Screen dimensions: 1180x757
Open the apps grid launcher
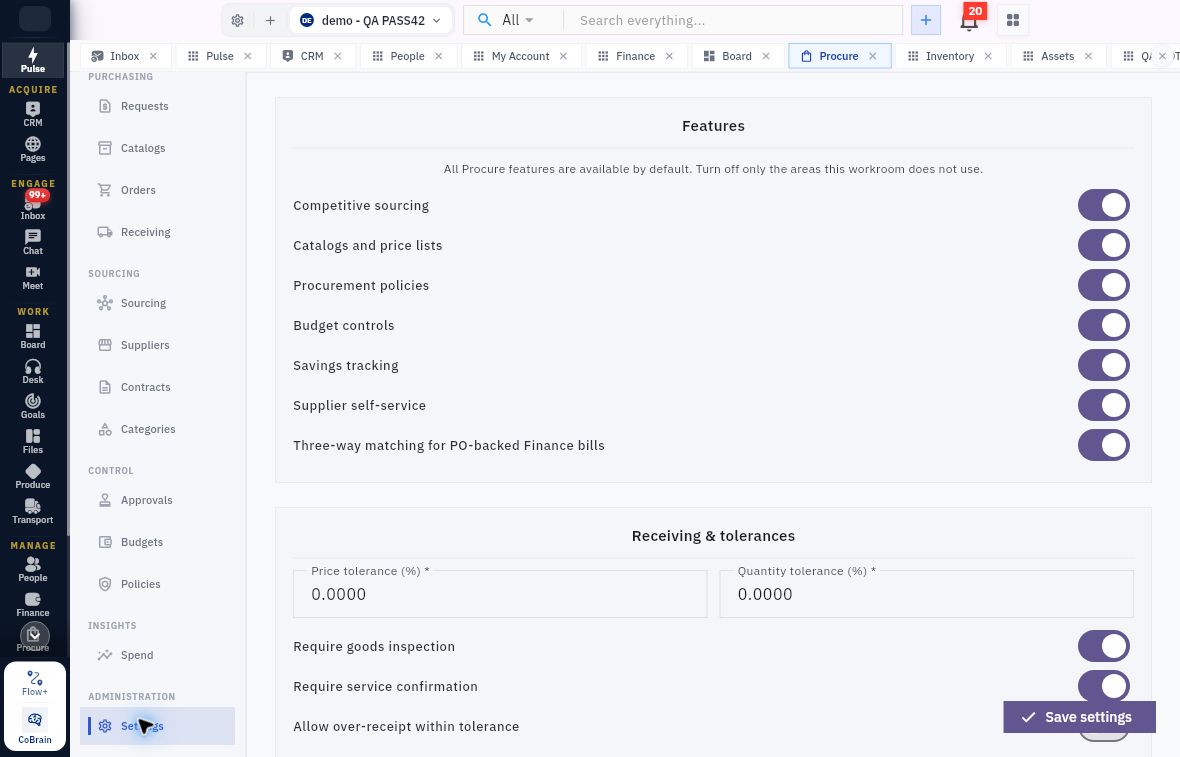(x=1013, y=20)
